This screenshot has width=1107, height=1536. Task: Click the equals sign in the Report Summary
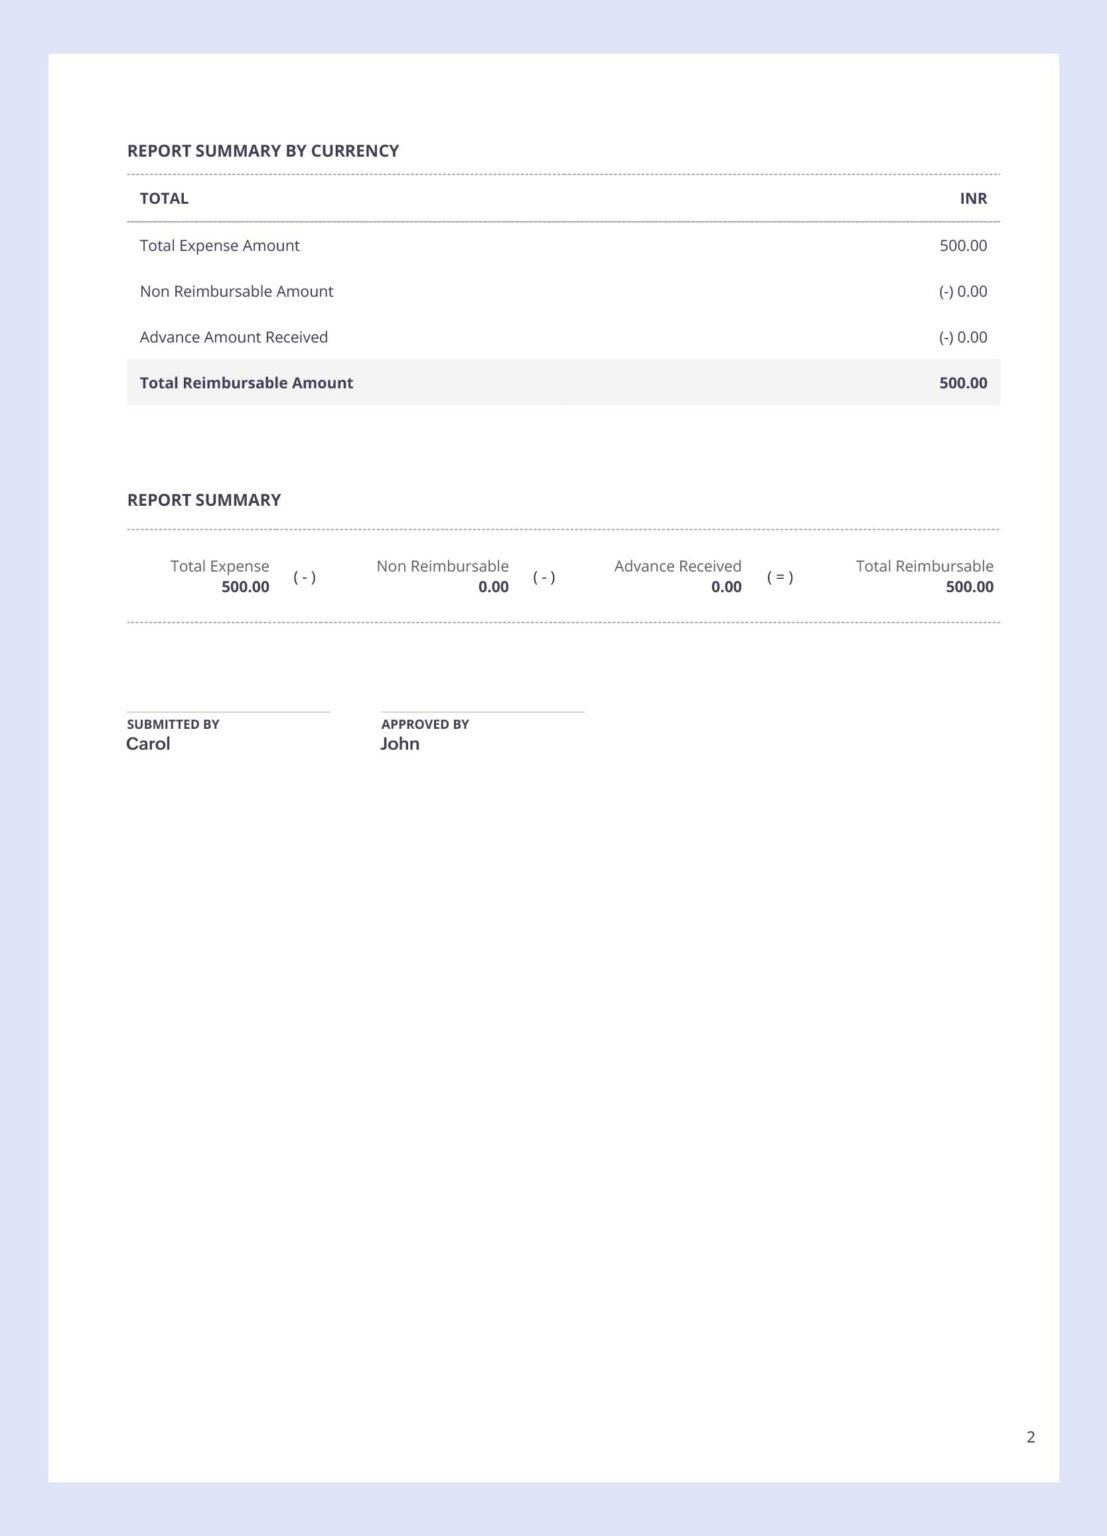coord(780,577)
